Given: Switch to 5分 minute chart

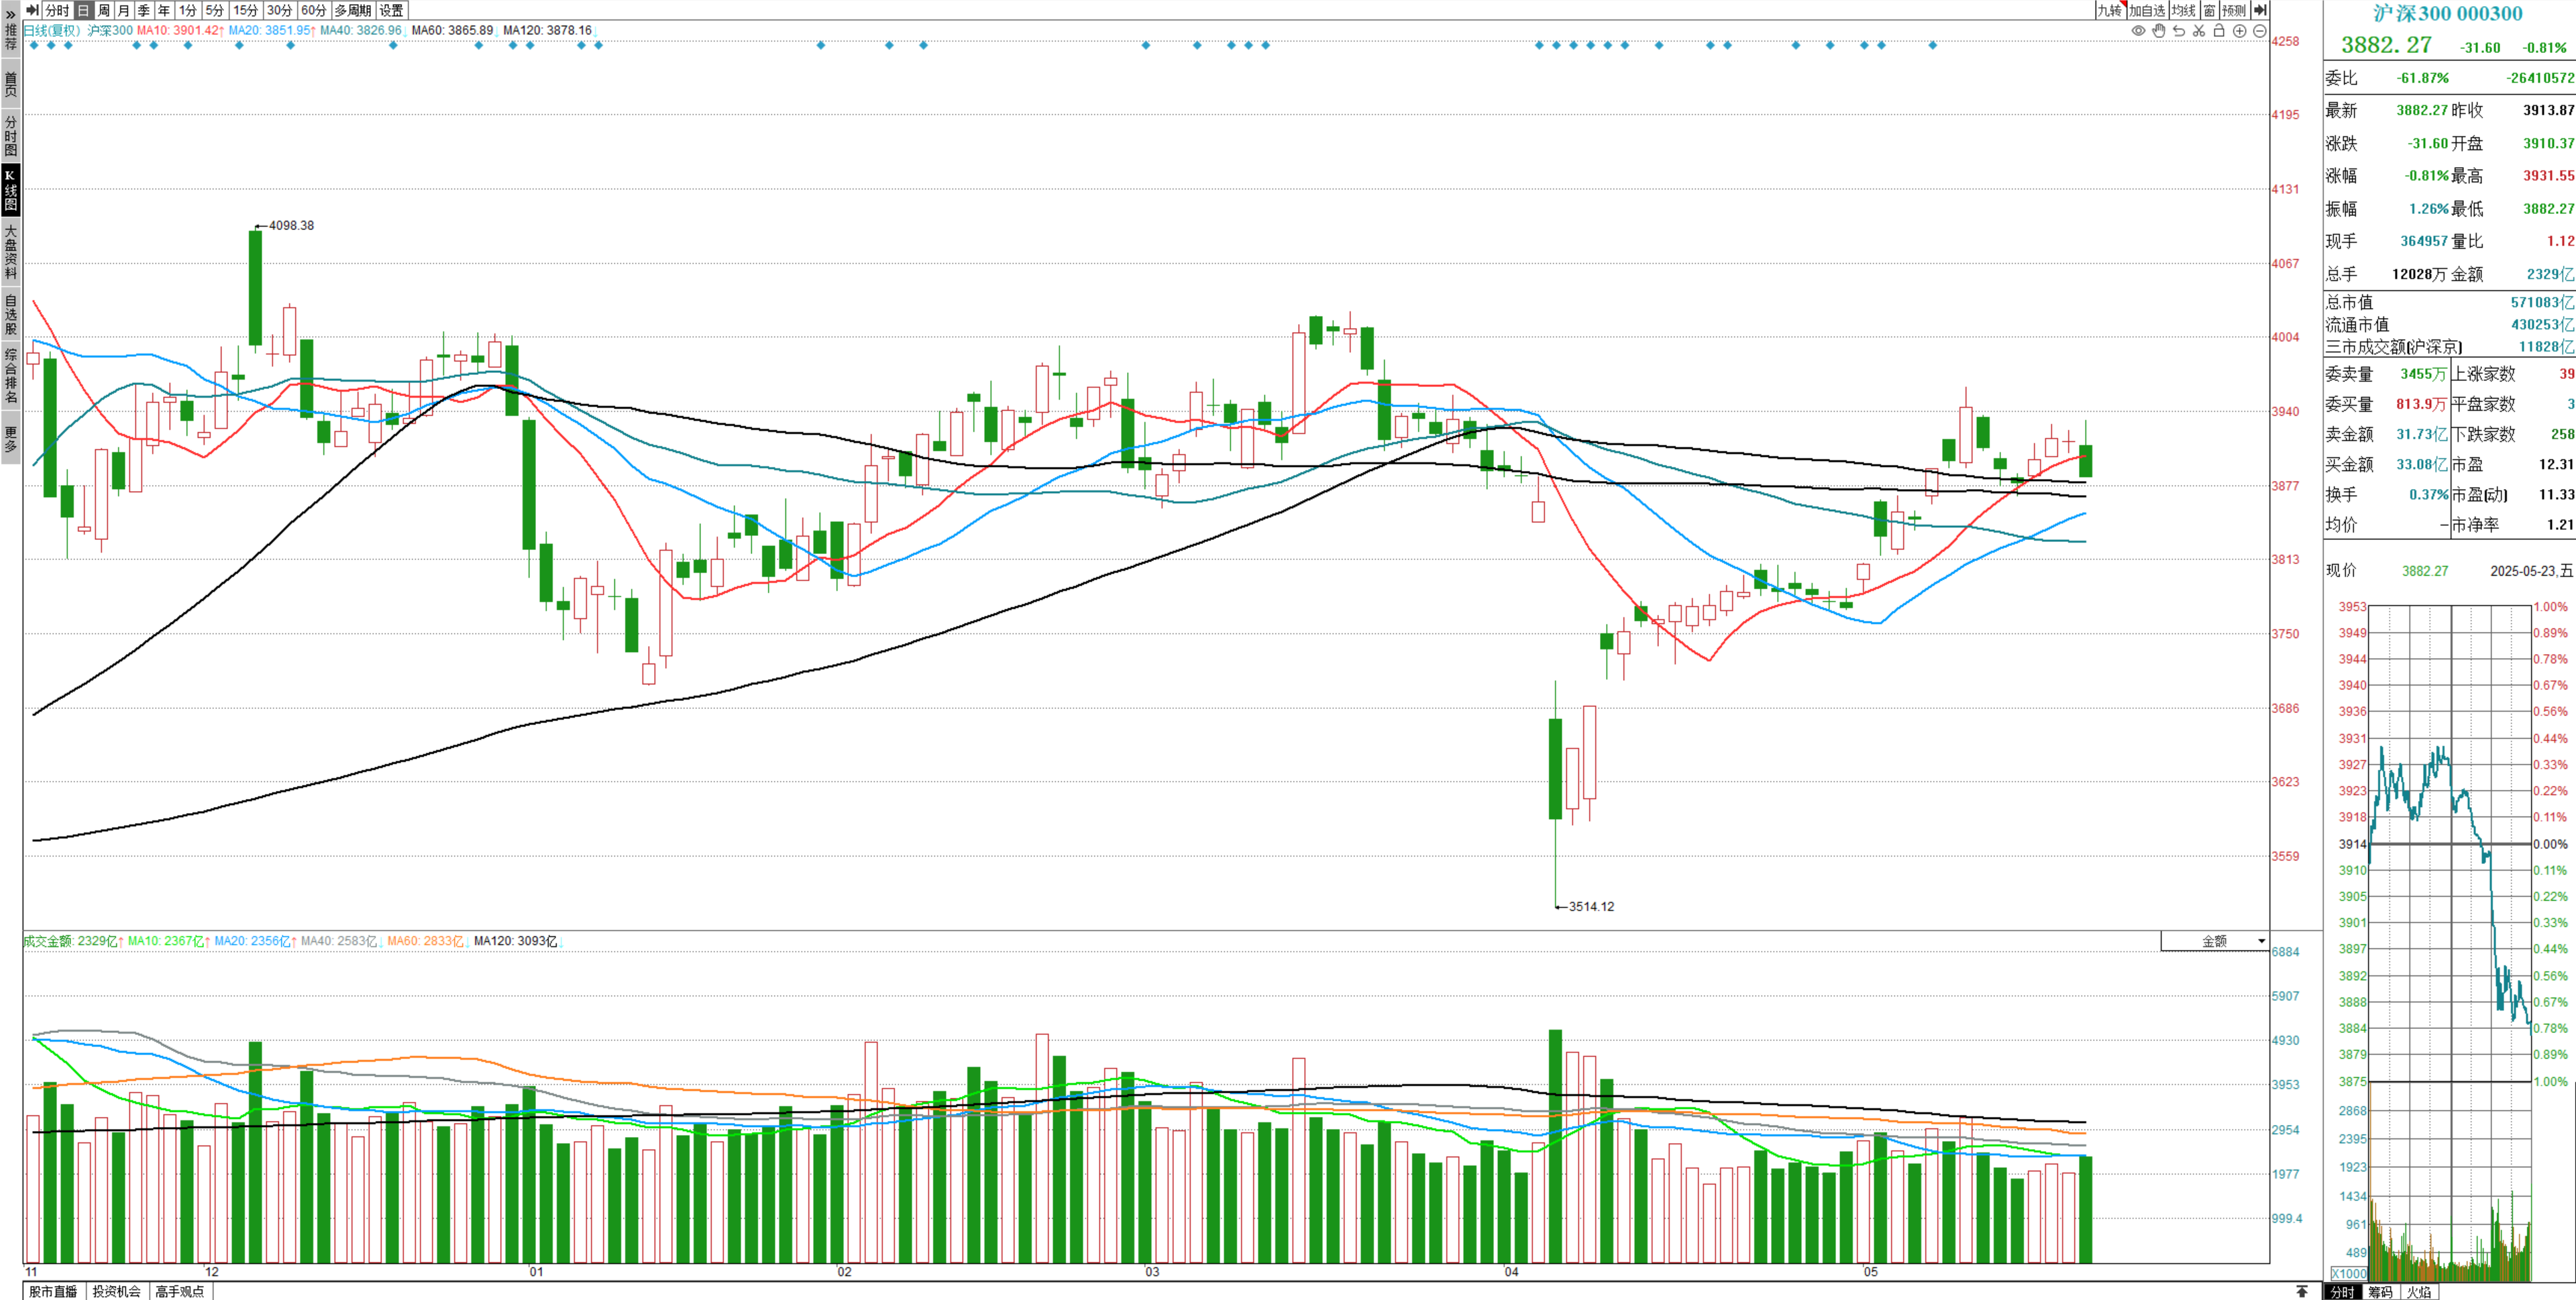Looking at the screenshot, I should tap(214, 10).
